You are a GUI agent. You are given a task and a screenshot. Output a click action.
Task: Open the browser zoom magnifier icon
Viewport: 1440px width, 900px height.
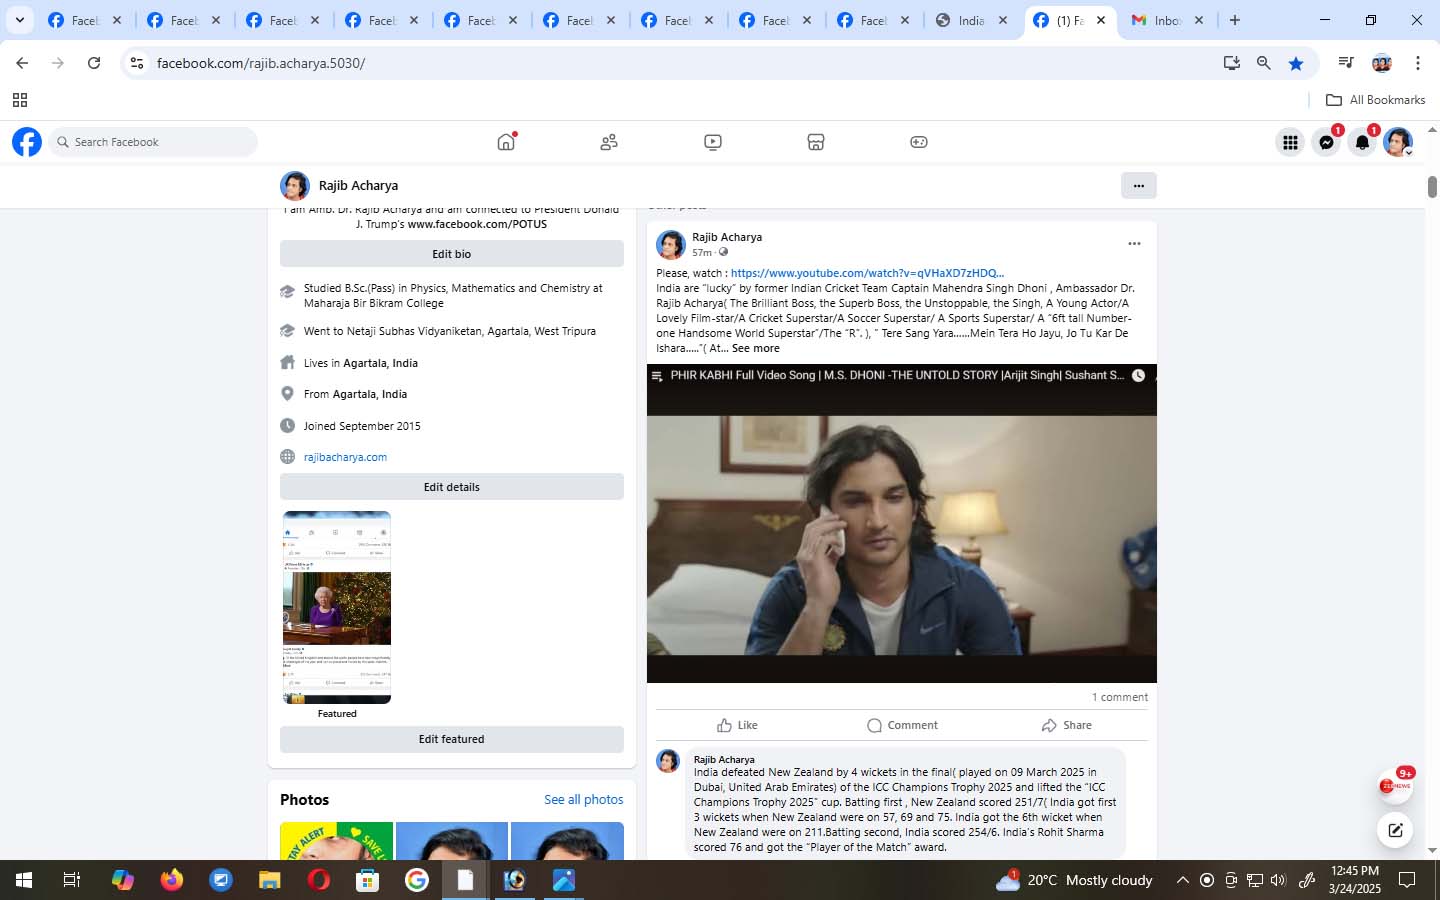click(x=1264, y=63)
